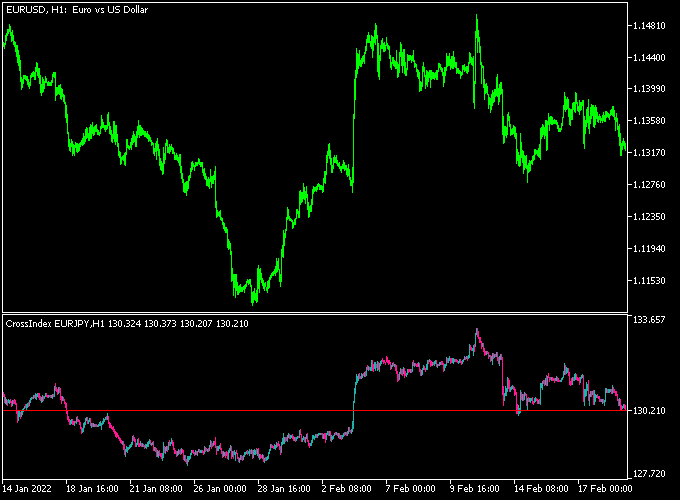
Task: Click the CrossIndex EURJPY,H1 indicator label
Action: tap(127, 324)
